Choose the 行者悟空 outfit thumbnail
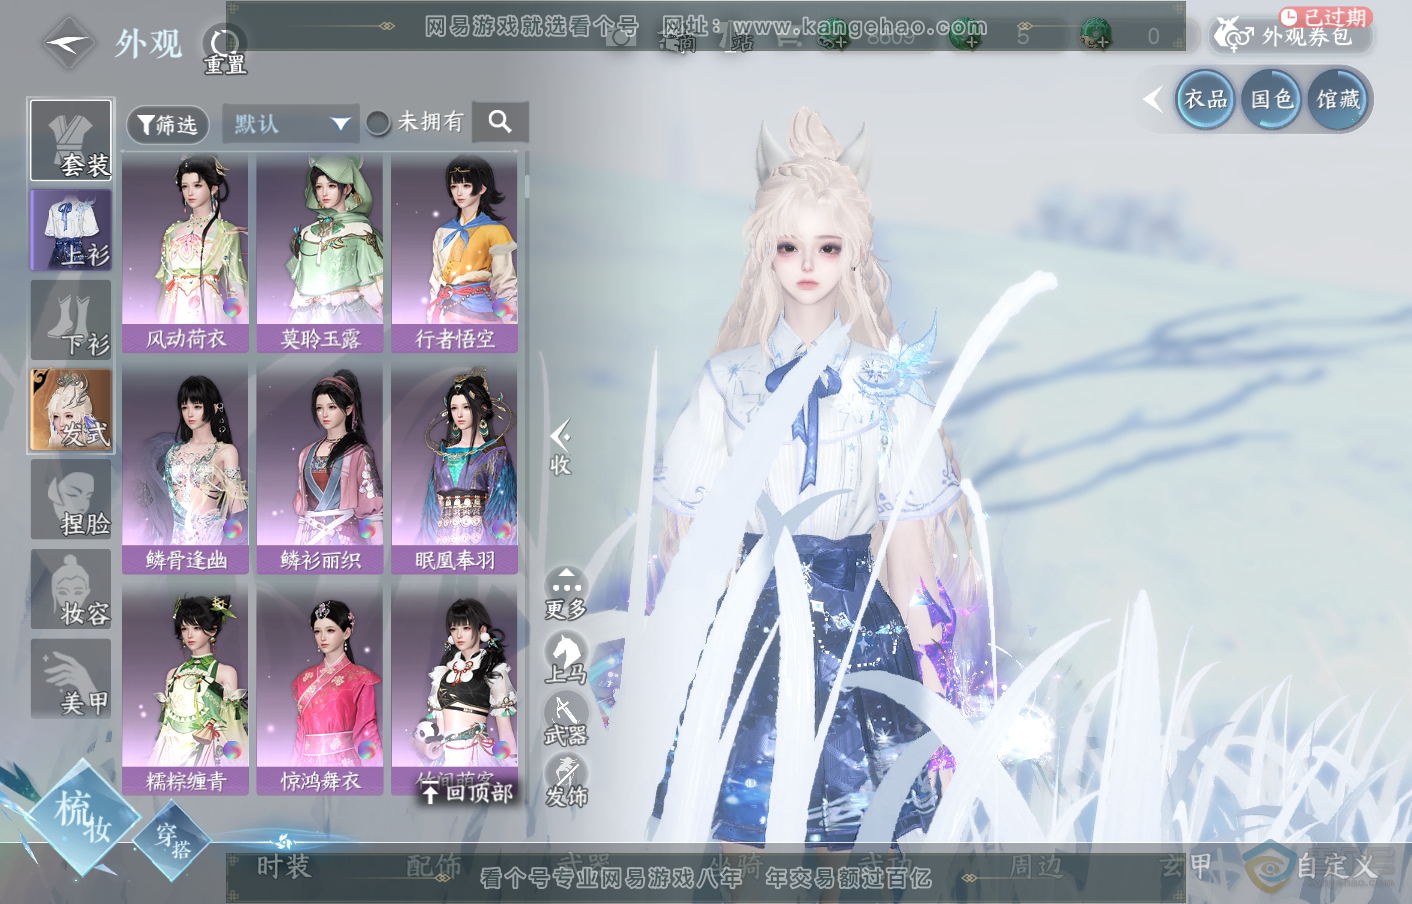This screenshot has height=904, width=1412. (x=455, y=253)
